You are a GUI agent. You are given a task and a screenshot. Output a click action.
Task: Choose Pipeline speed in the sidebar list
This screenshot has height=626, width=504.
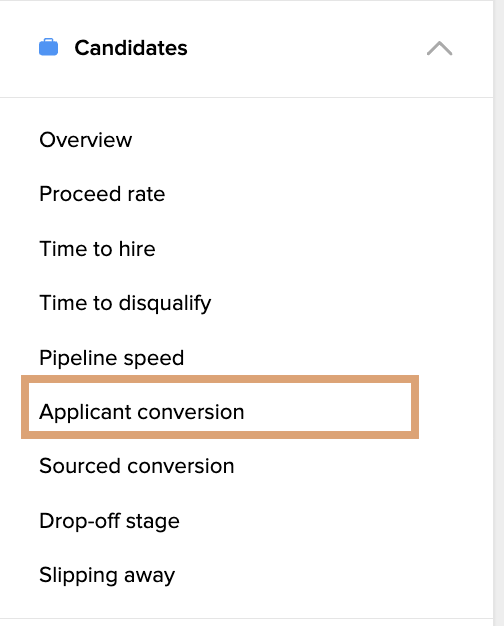pos(112,358)
